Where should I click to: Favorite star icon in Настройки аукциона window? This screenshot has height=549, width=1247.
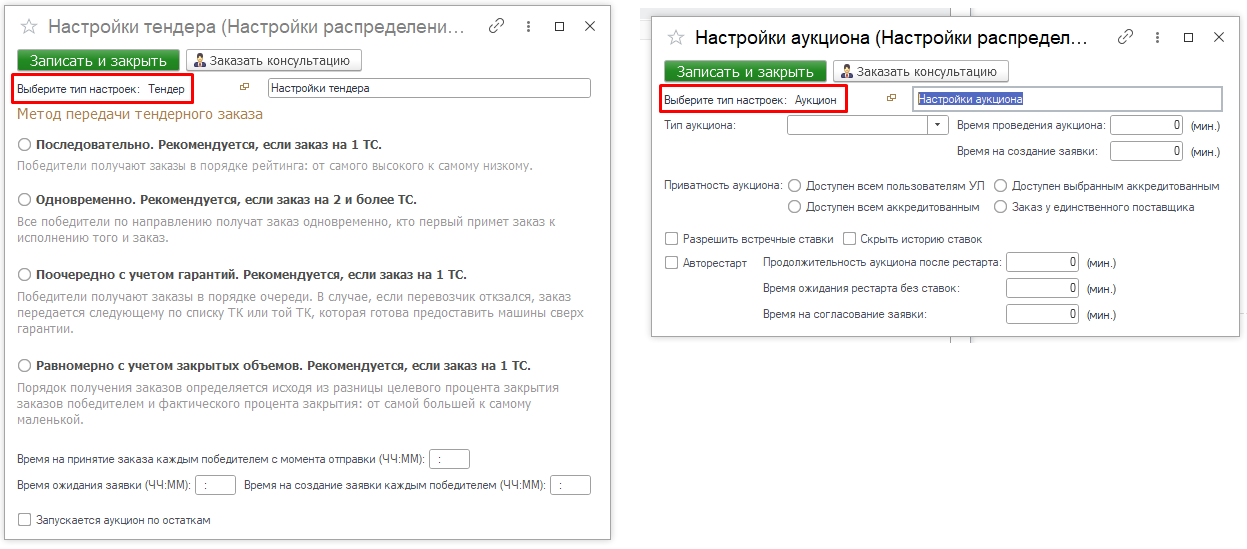(x=676, y=37)
